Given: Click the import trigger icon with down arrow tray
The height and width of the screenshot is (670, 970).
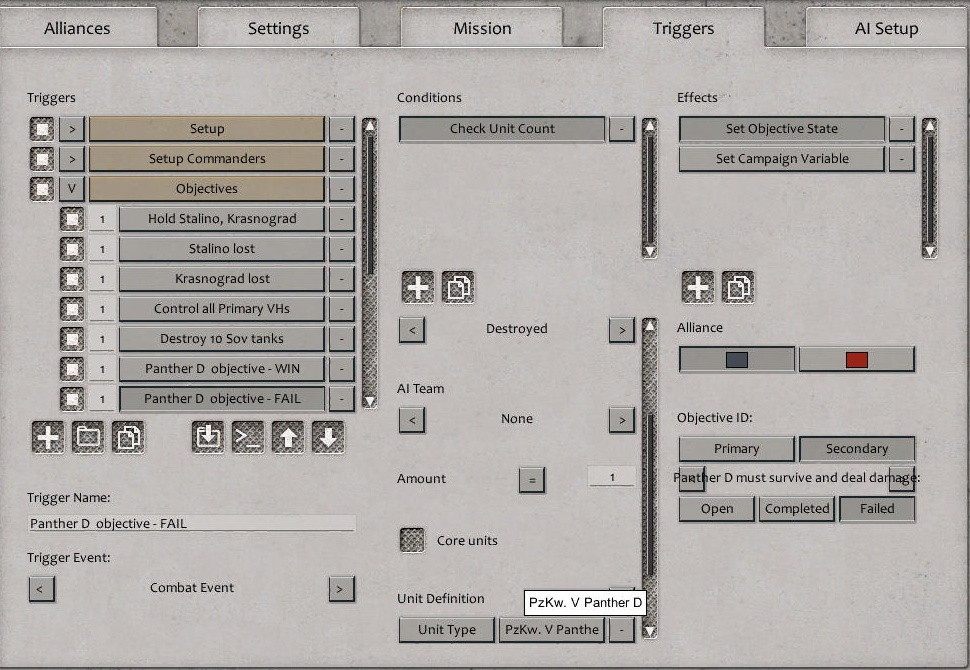Looking at the screenshot, I should pos(208,437).
